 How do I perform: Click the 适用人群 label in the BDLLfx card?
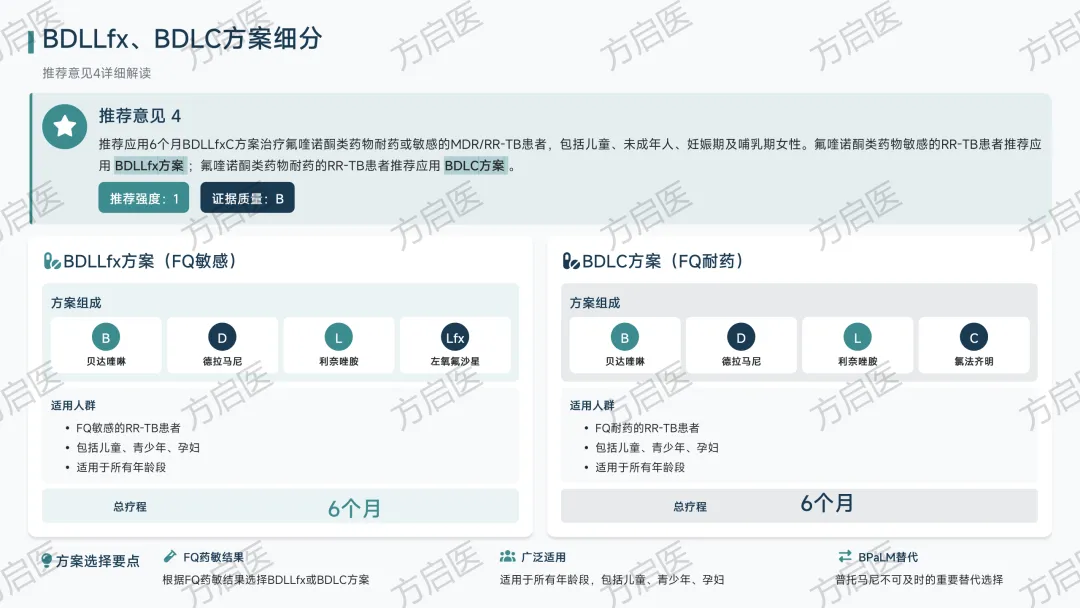pyautogui.click(x=73, y=406)
